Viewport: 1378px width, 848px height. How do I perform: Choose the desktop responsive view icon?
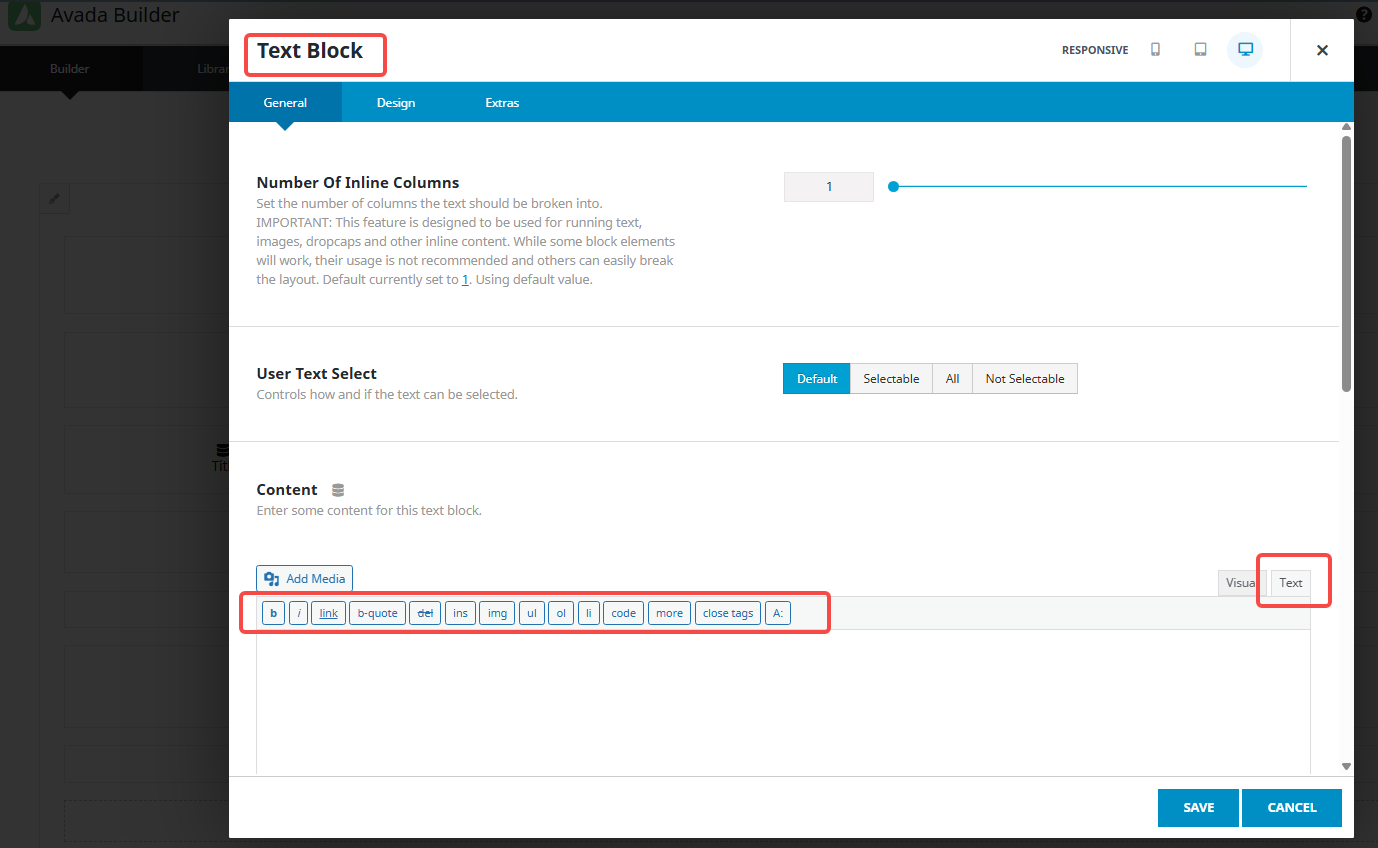[x=1245, y=50]
